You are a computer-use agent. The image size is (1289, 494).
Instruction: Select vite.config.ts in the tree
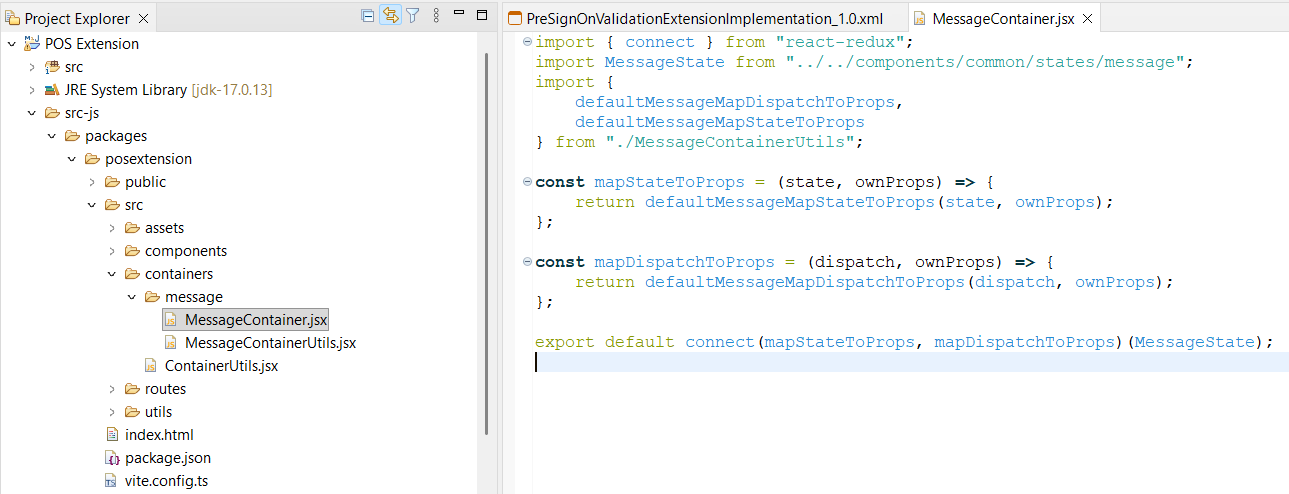(166, 481)
